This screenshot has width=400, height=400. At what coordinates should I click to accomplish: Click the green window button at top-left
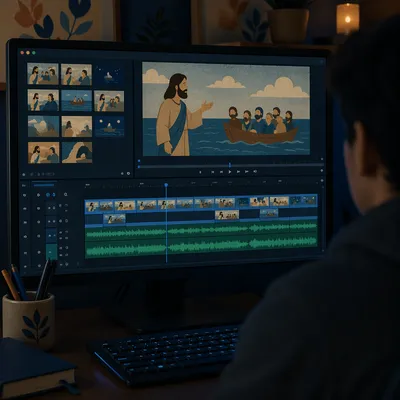tap(34, 53)
